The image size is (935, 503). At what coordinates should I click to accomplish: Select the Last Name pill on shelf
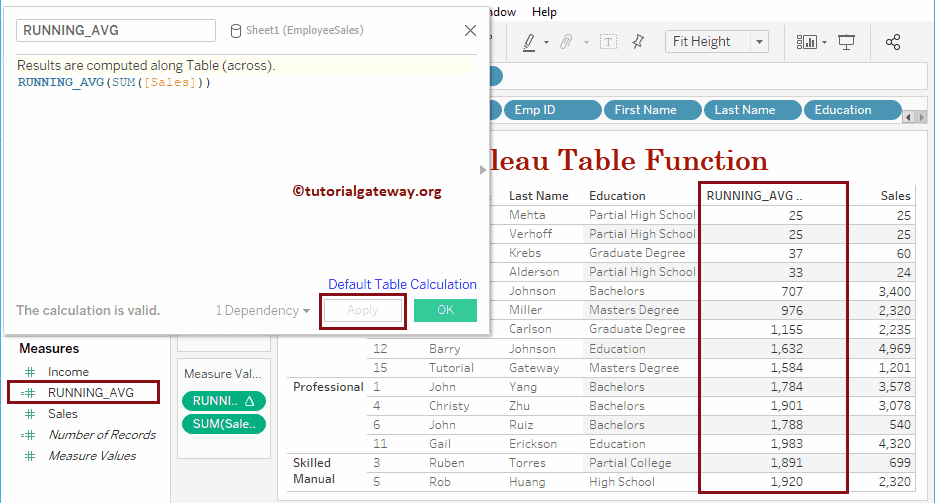tap(753, 110)
